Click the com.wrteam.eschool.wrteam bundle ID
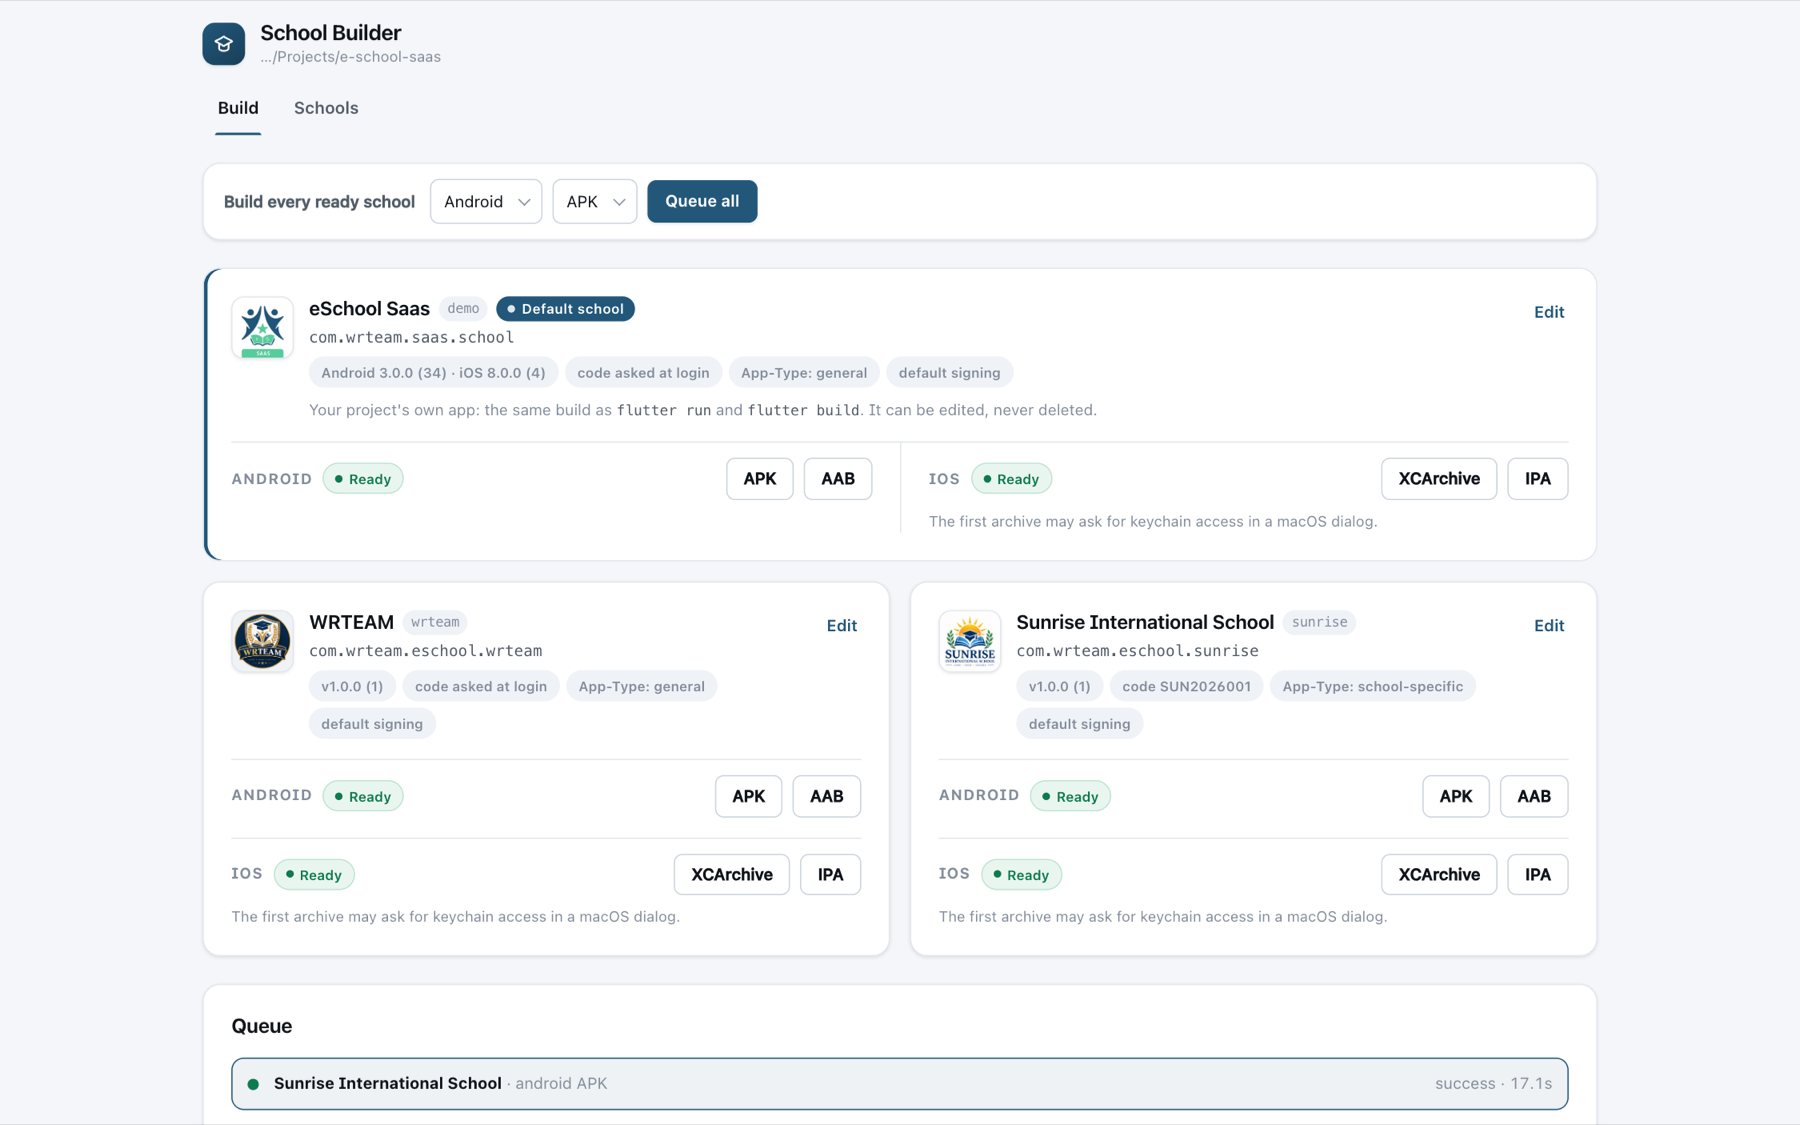1800x1125 pixels. tap(425, 651)
